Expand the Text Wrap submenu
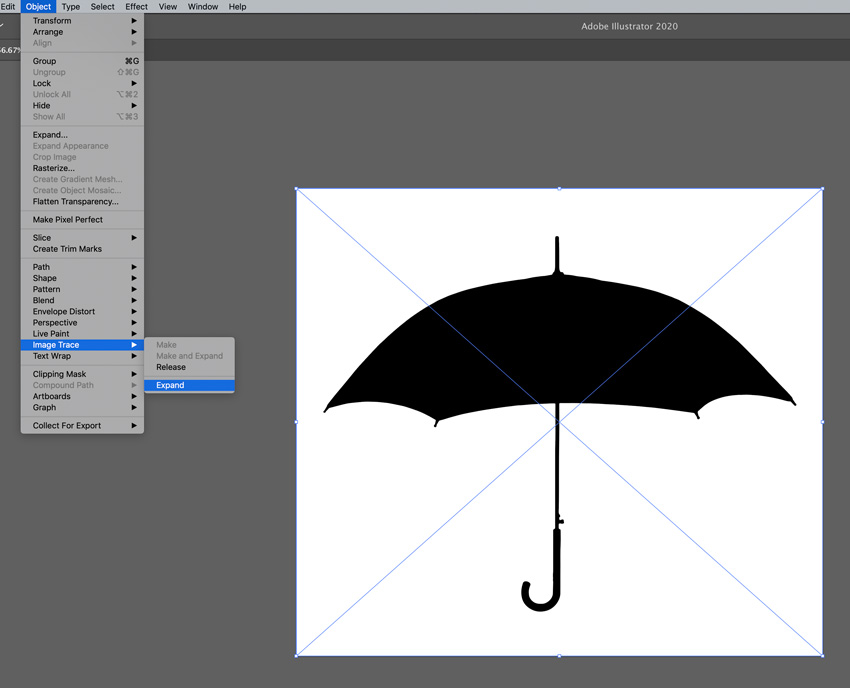This screenshot has width=850, height=688. [x=51, y=355]
